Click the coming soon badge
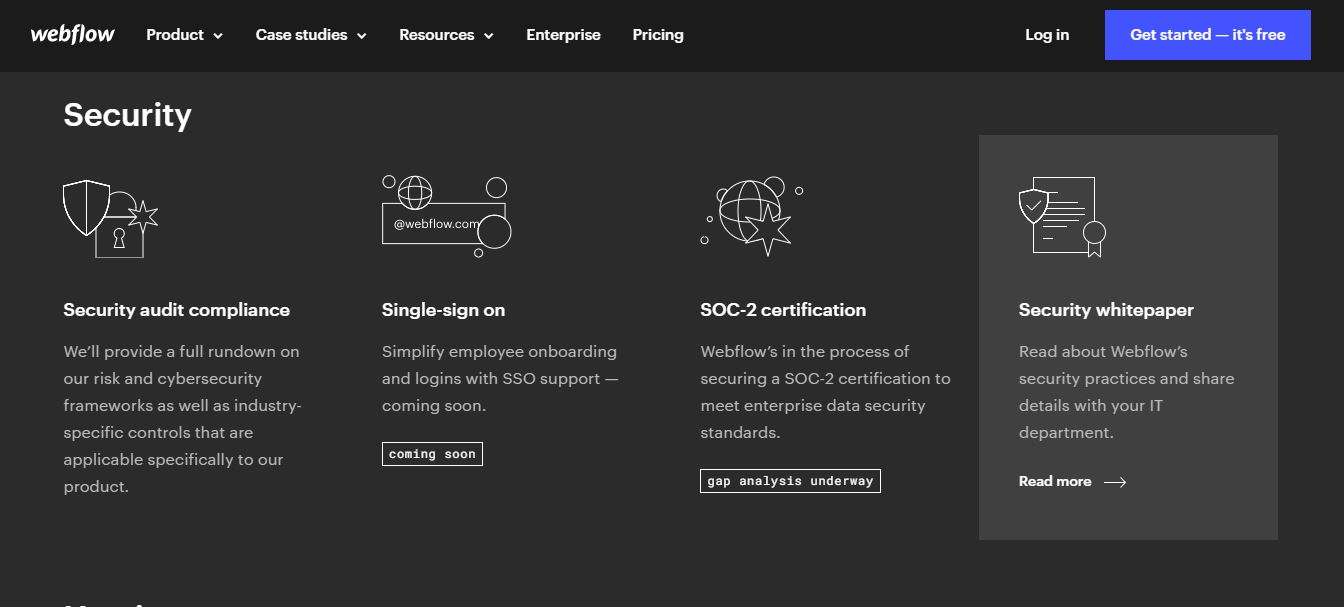The width and height of the screenshot is (1344, 607). tap(432, 454)
